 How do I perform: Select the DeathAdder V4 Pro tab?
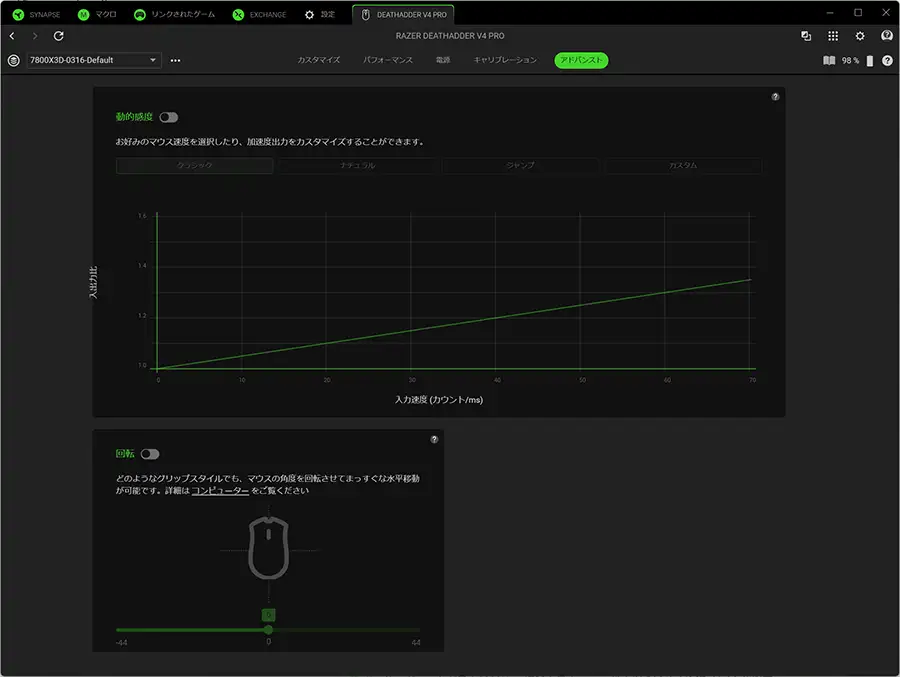[x=404, y=15]
